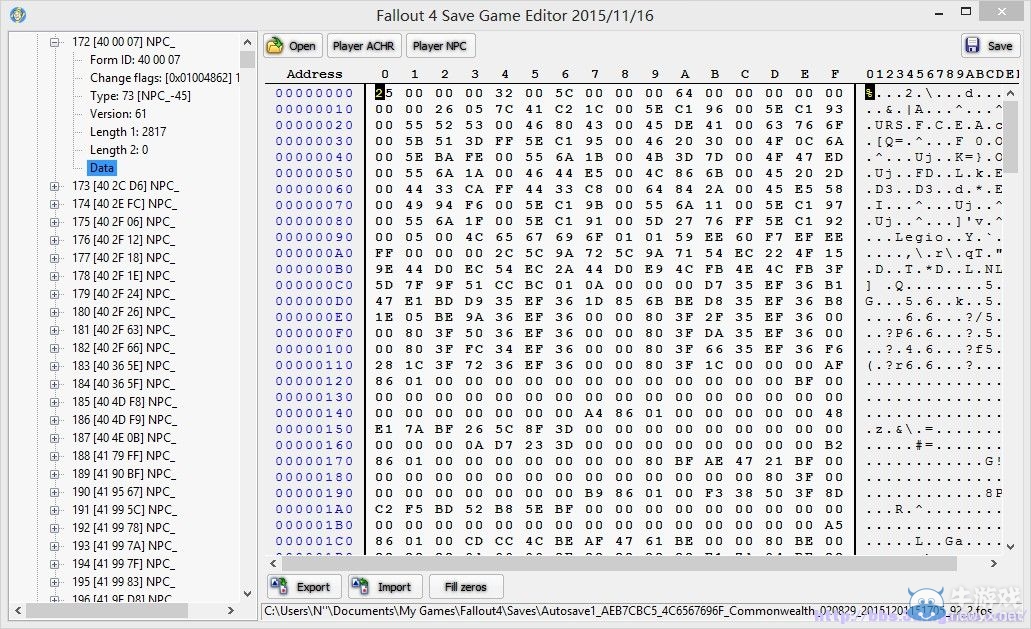
Task: Click the tree panel scroll left arrow
Action: (x=18, y=611)
